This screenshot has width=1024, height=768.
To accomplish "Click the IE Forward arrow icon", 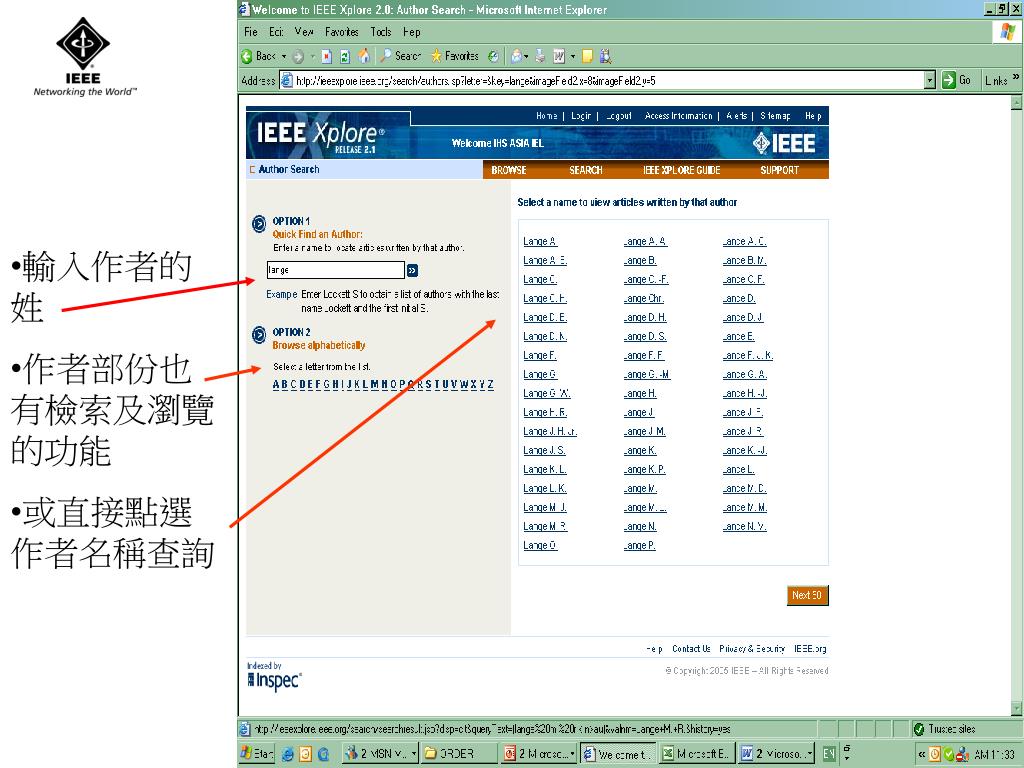I will click(x=298, y=57).
